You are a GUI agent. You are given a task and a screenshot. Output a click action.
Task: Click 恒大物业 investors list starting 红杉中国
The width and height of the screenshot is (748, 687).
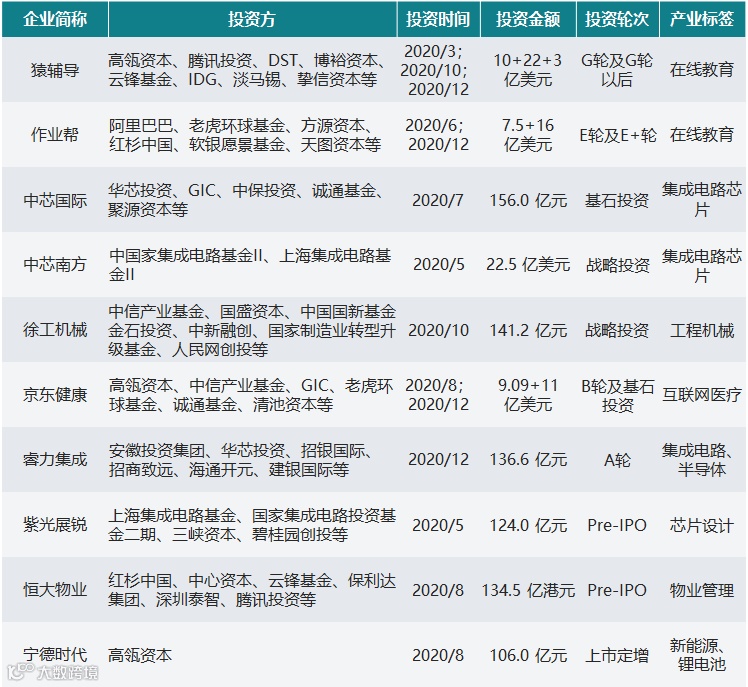point(252,590)
